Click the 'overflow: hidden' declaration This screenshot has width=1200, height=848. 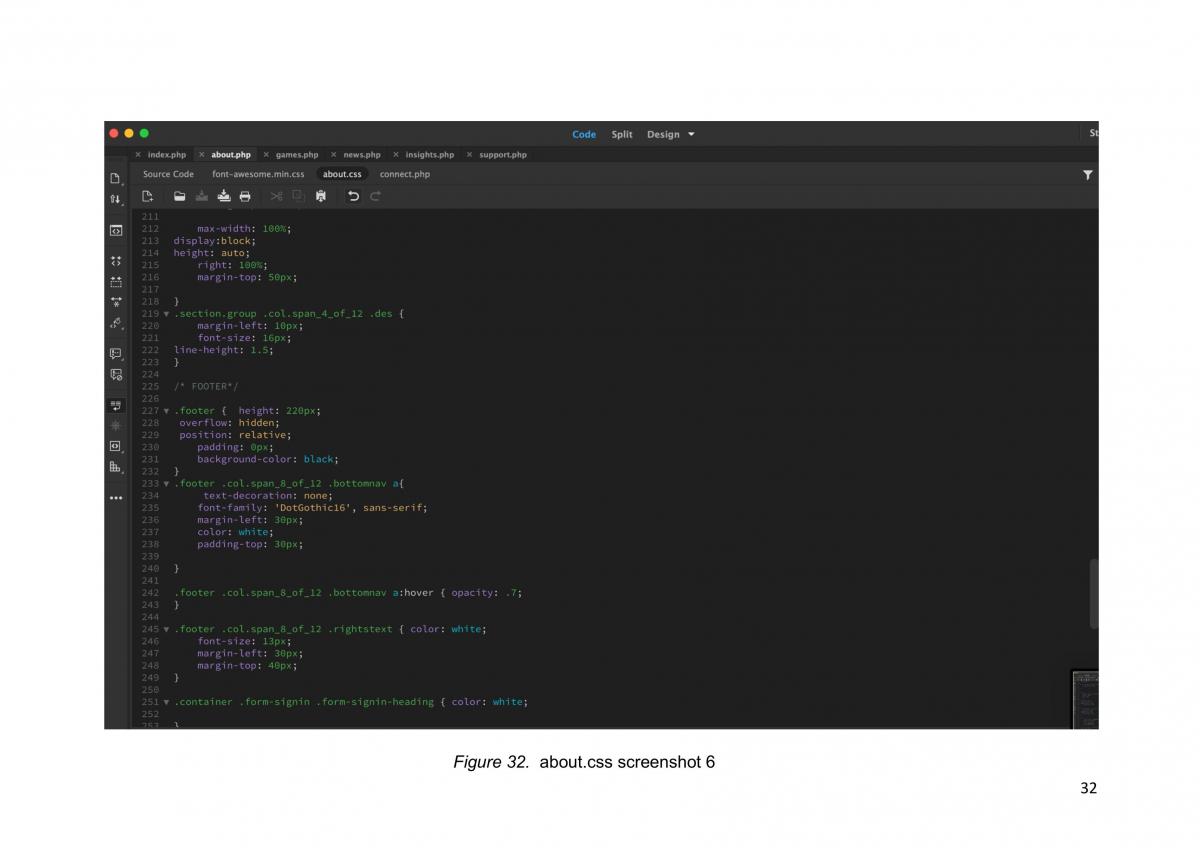click(x=228, y=423)
